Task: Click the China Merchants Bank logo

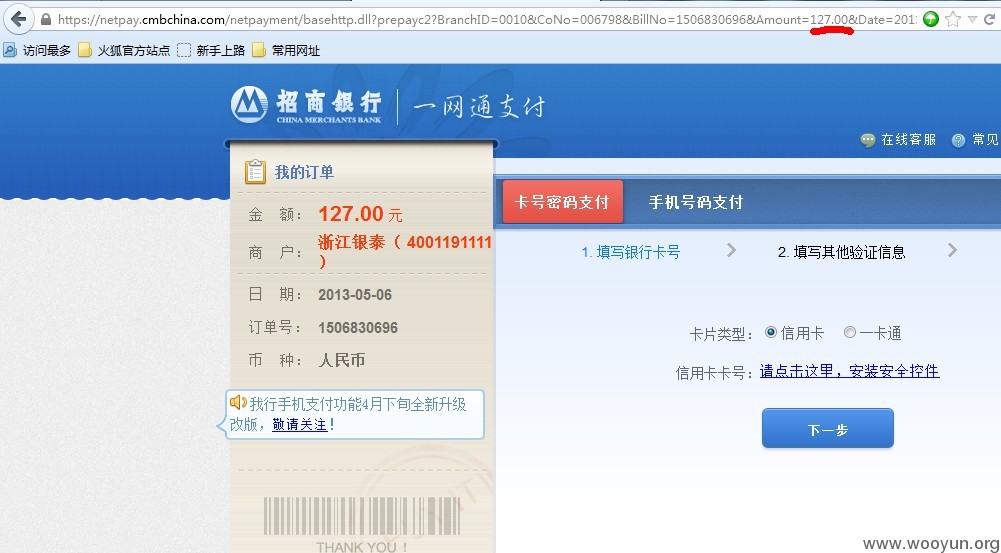Action: pyautogui.click(x=306, y=105)
